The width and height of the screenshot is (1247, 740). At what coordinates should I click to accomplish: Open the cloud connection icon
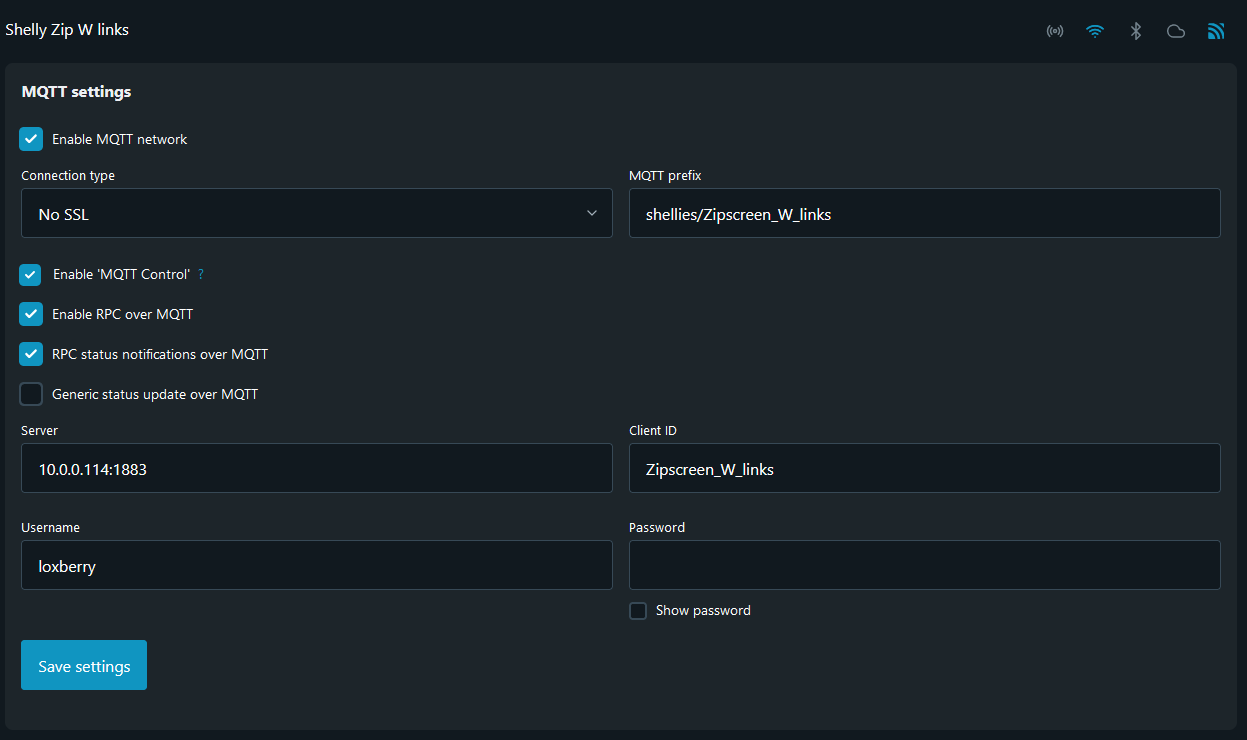(1176, 31)
